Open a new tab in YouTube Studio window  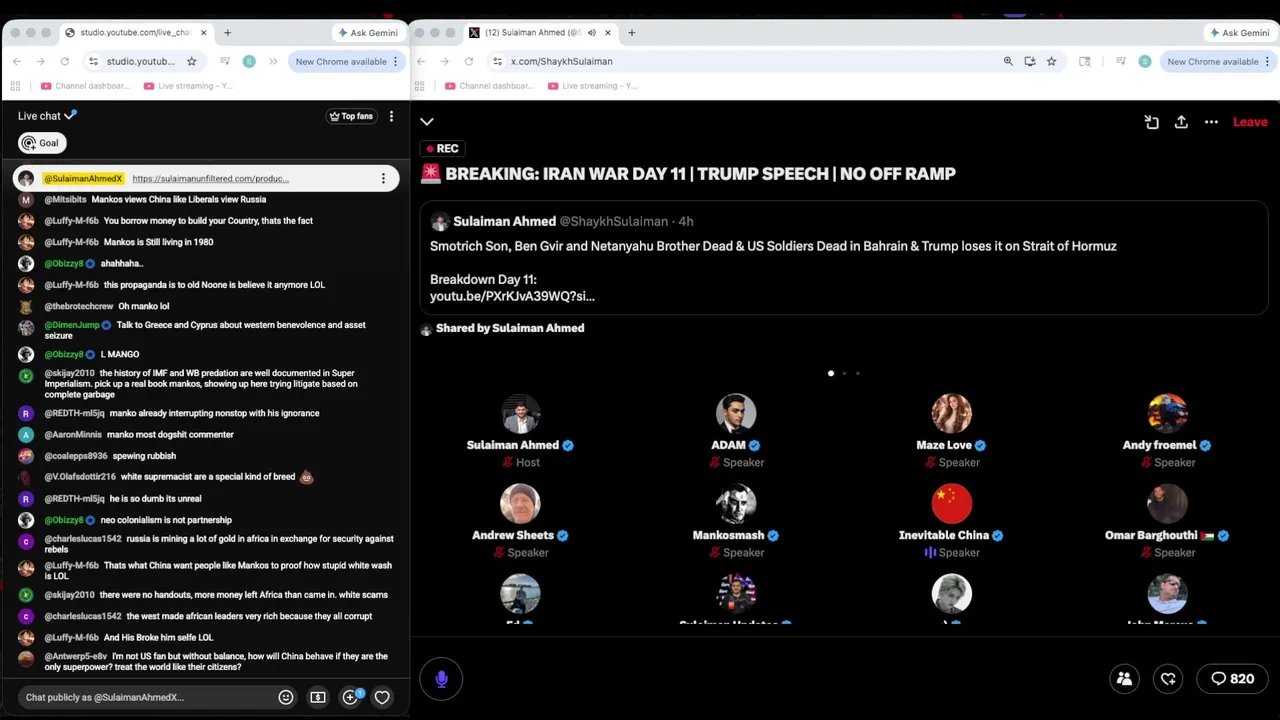click(x=227, y=33)
